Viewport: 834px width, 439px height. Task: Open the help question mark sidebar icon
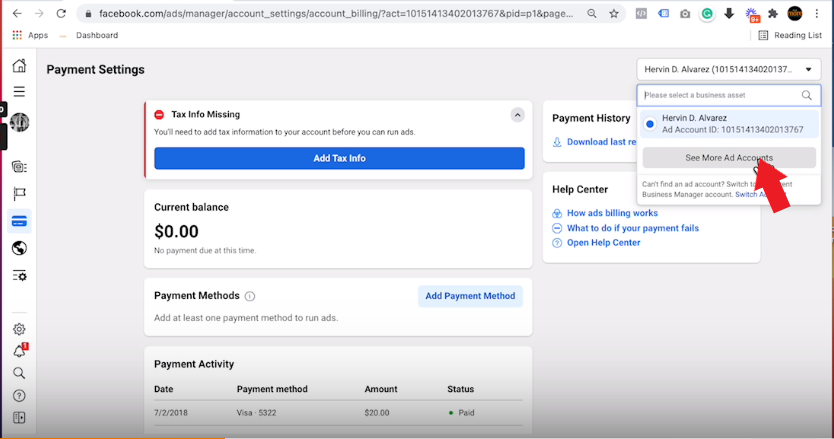coord(19,395)
